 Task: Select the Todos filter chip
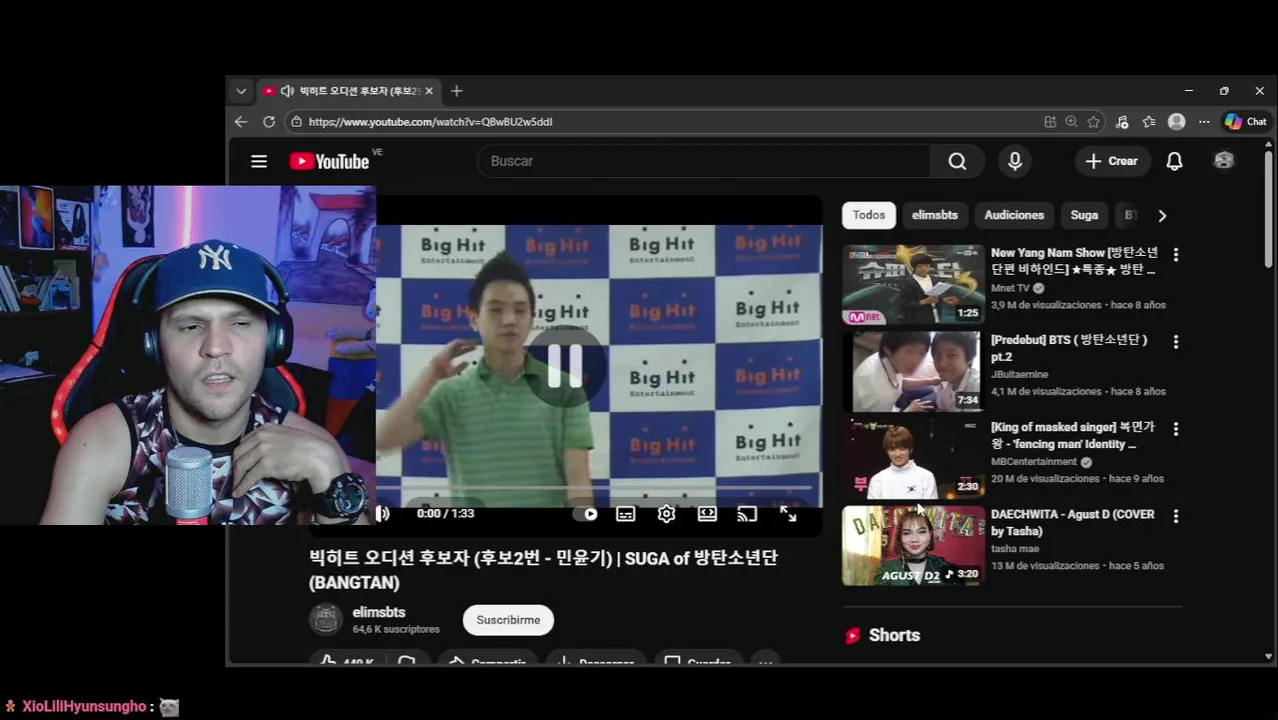tap(869, 215)
